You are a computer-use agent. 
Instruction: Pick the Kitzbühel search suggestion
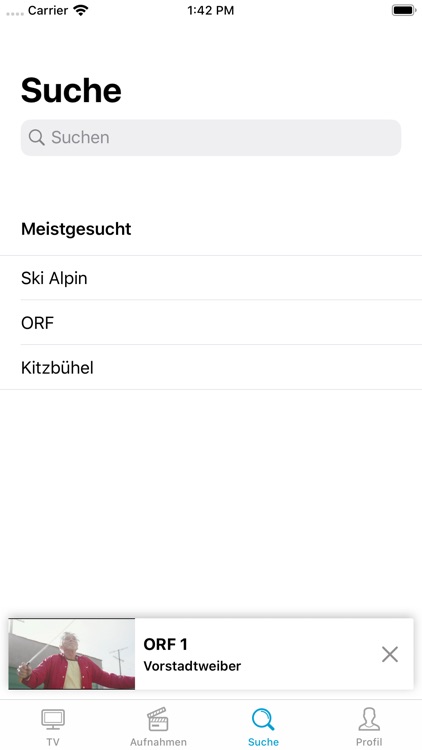pos(211,367)
